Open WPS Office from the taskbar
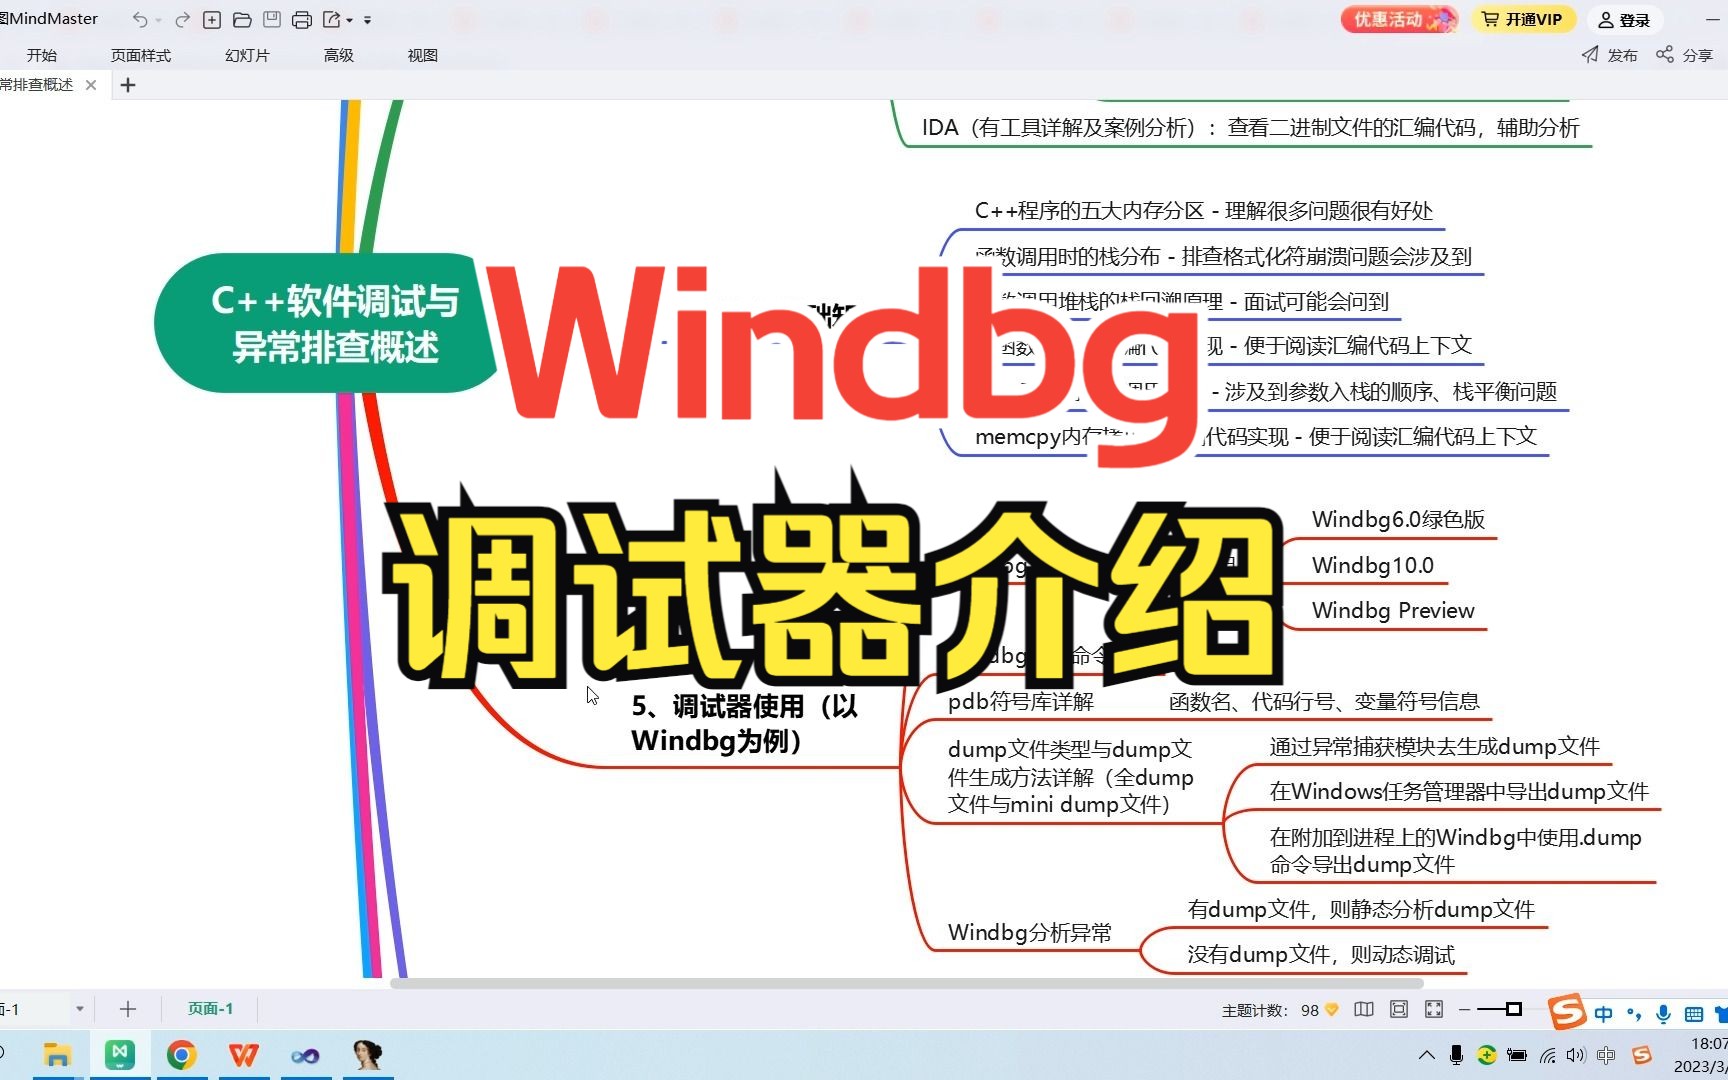The height and width of the screenshot is (1080, 1728). pyautogui.click(x=243, y=1055)
